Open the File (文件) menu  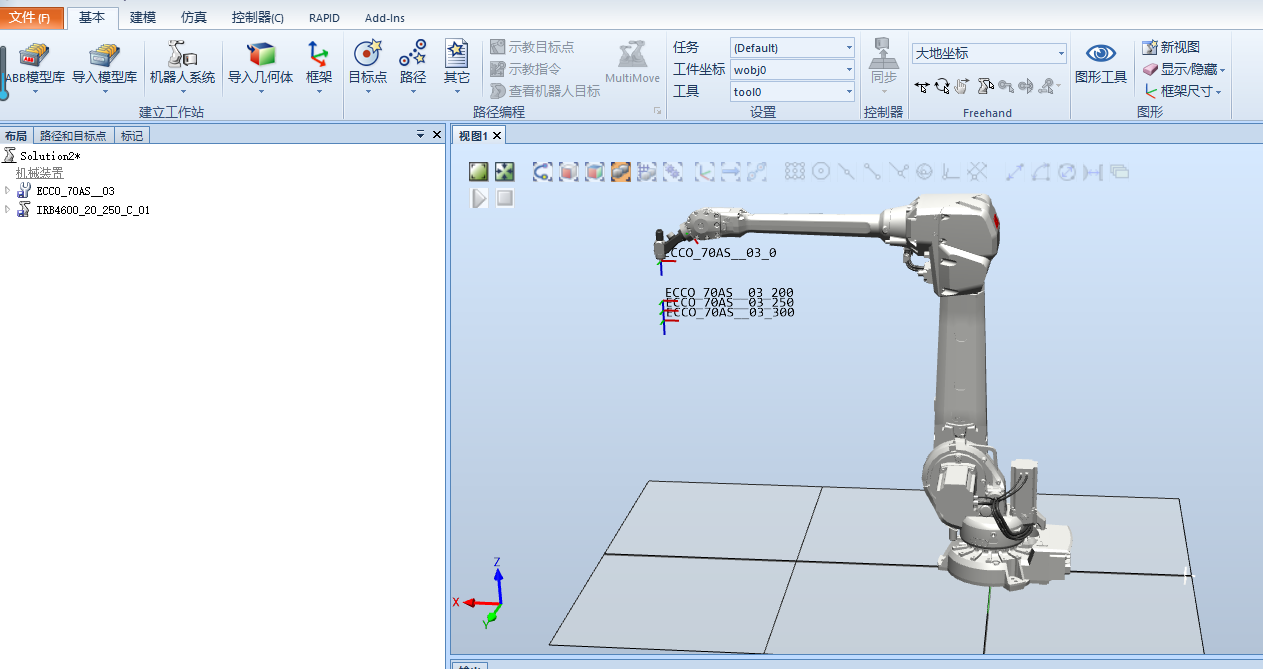[31, 18]
